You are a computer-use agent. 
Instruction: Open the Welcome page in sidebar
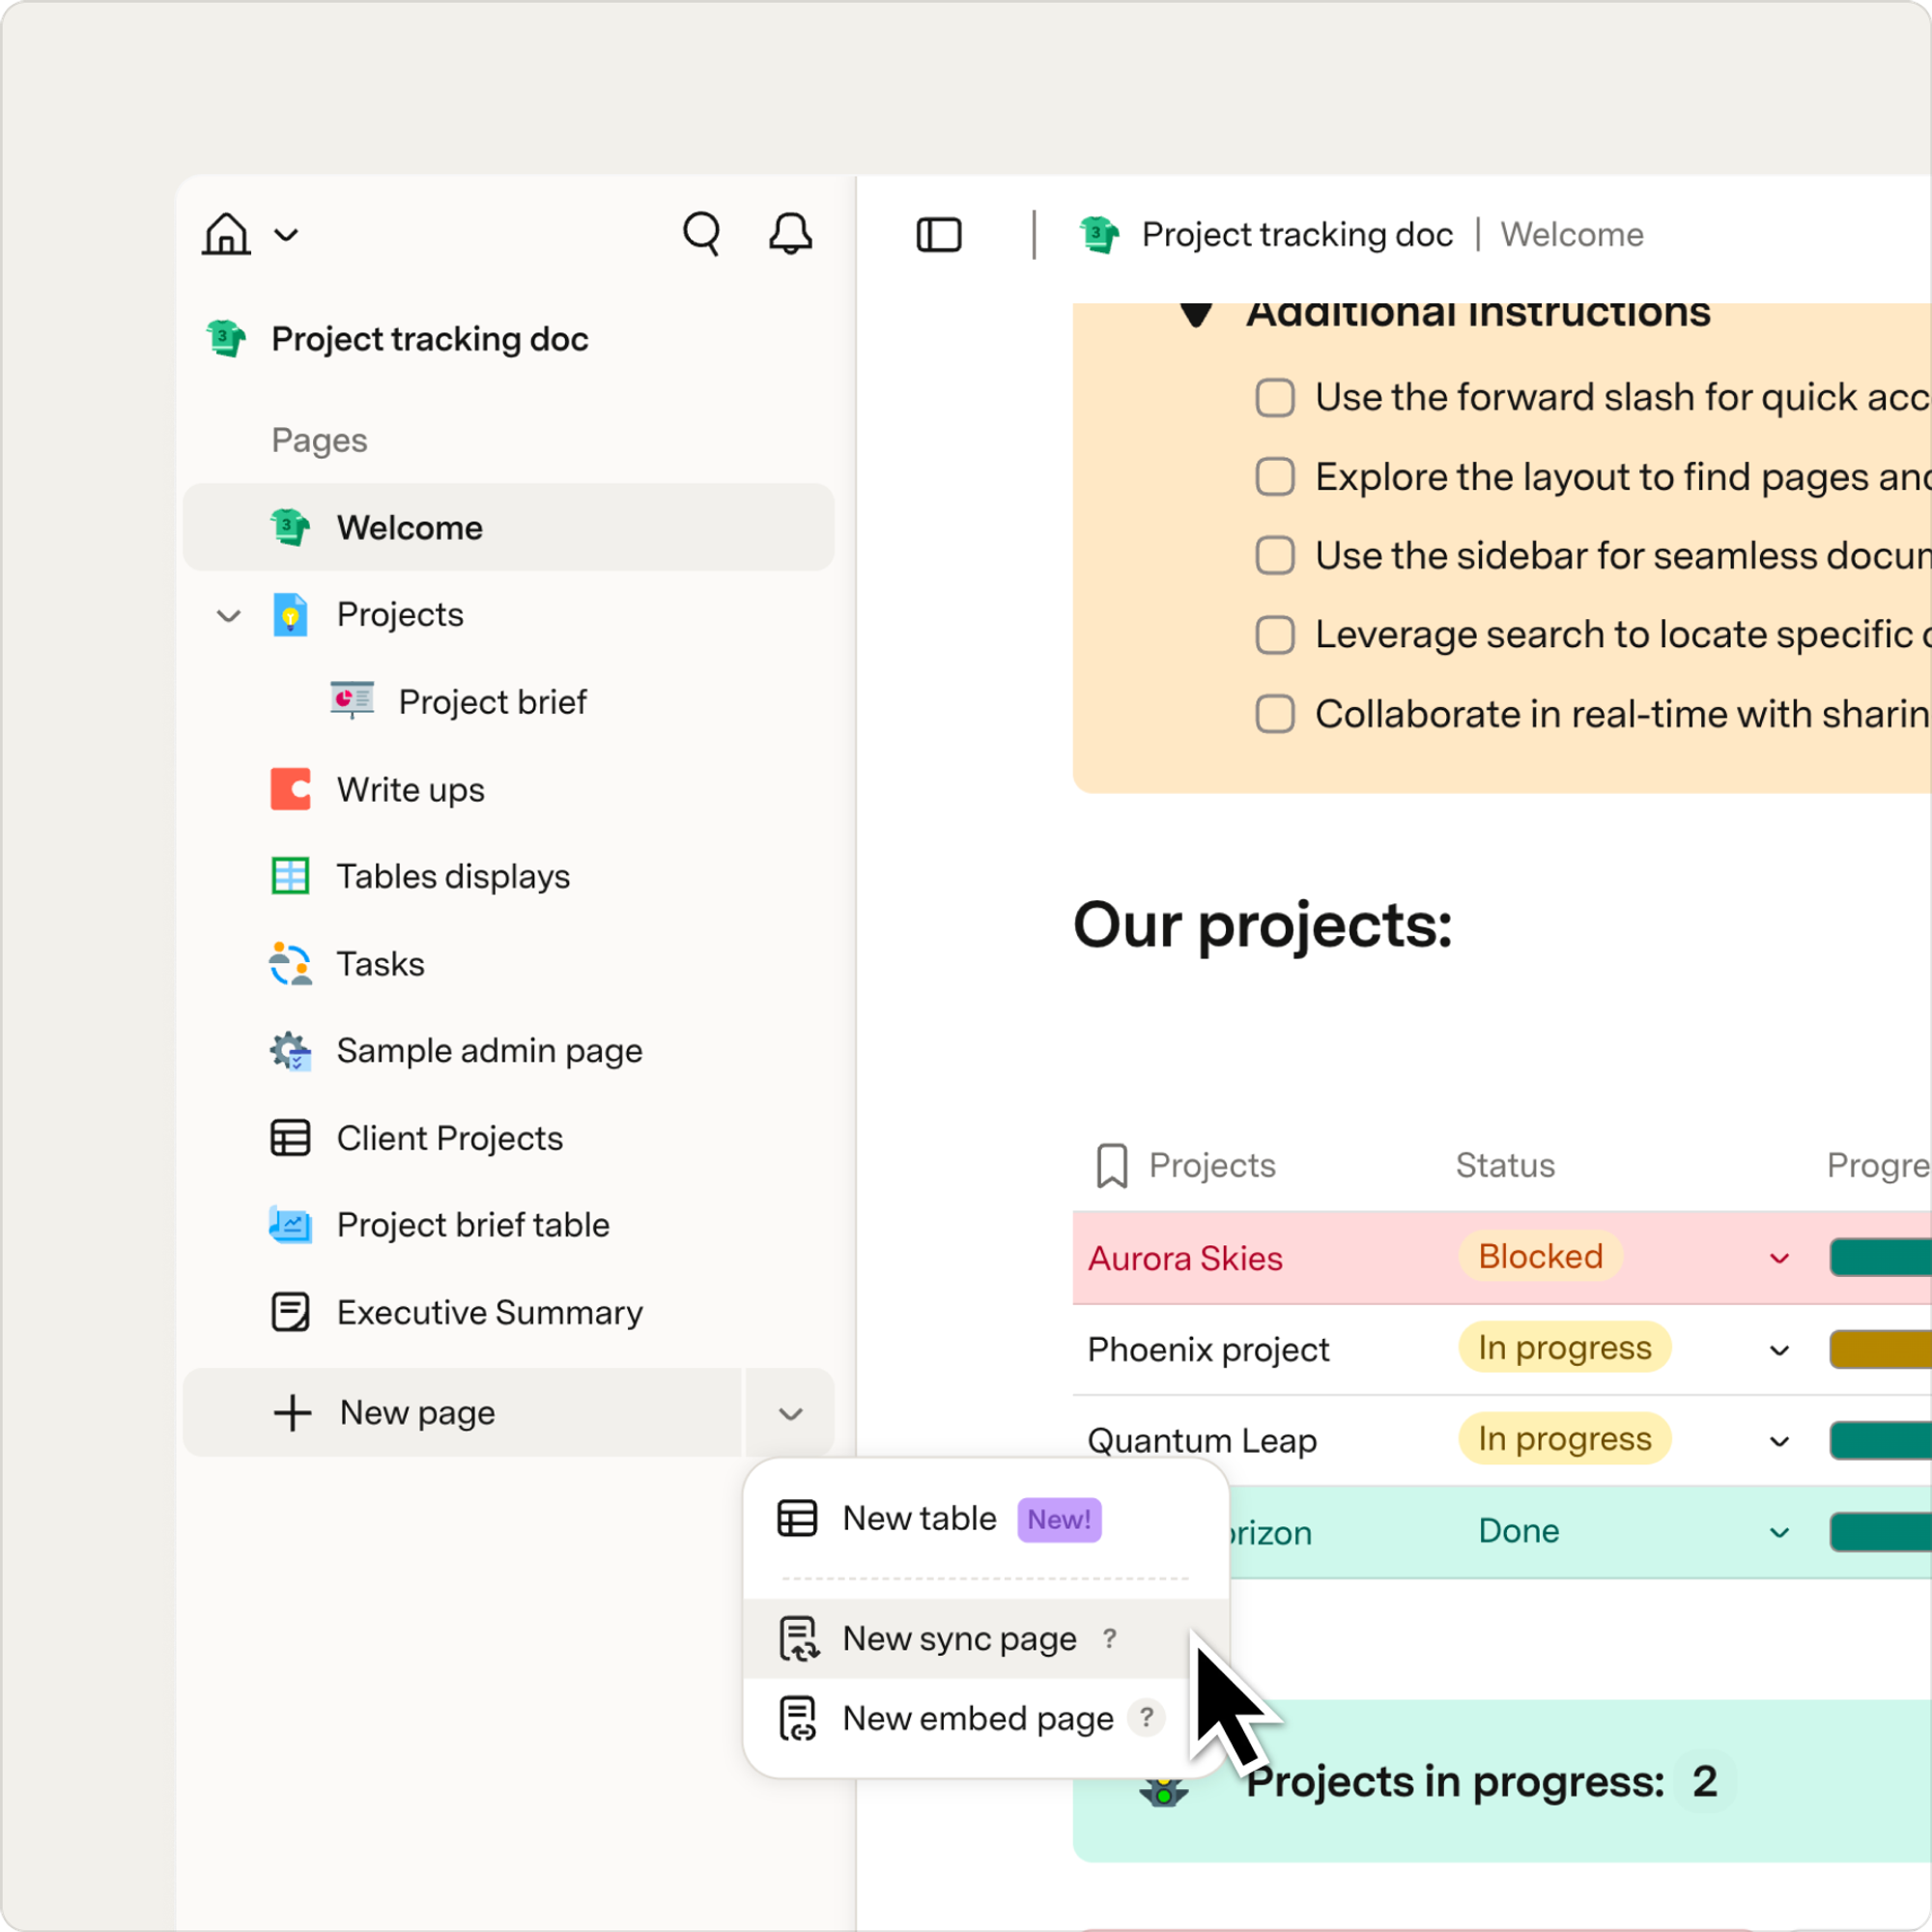point(508,527)
